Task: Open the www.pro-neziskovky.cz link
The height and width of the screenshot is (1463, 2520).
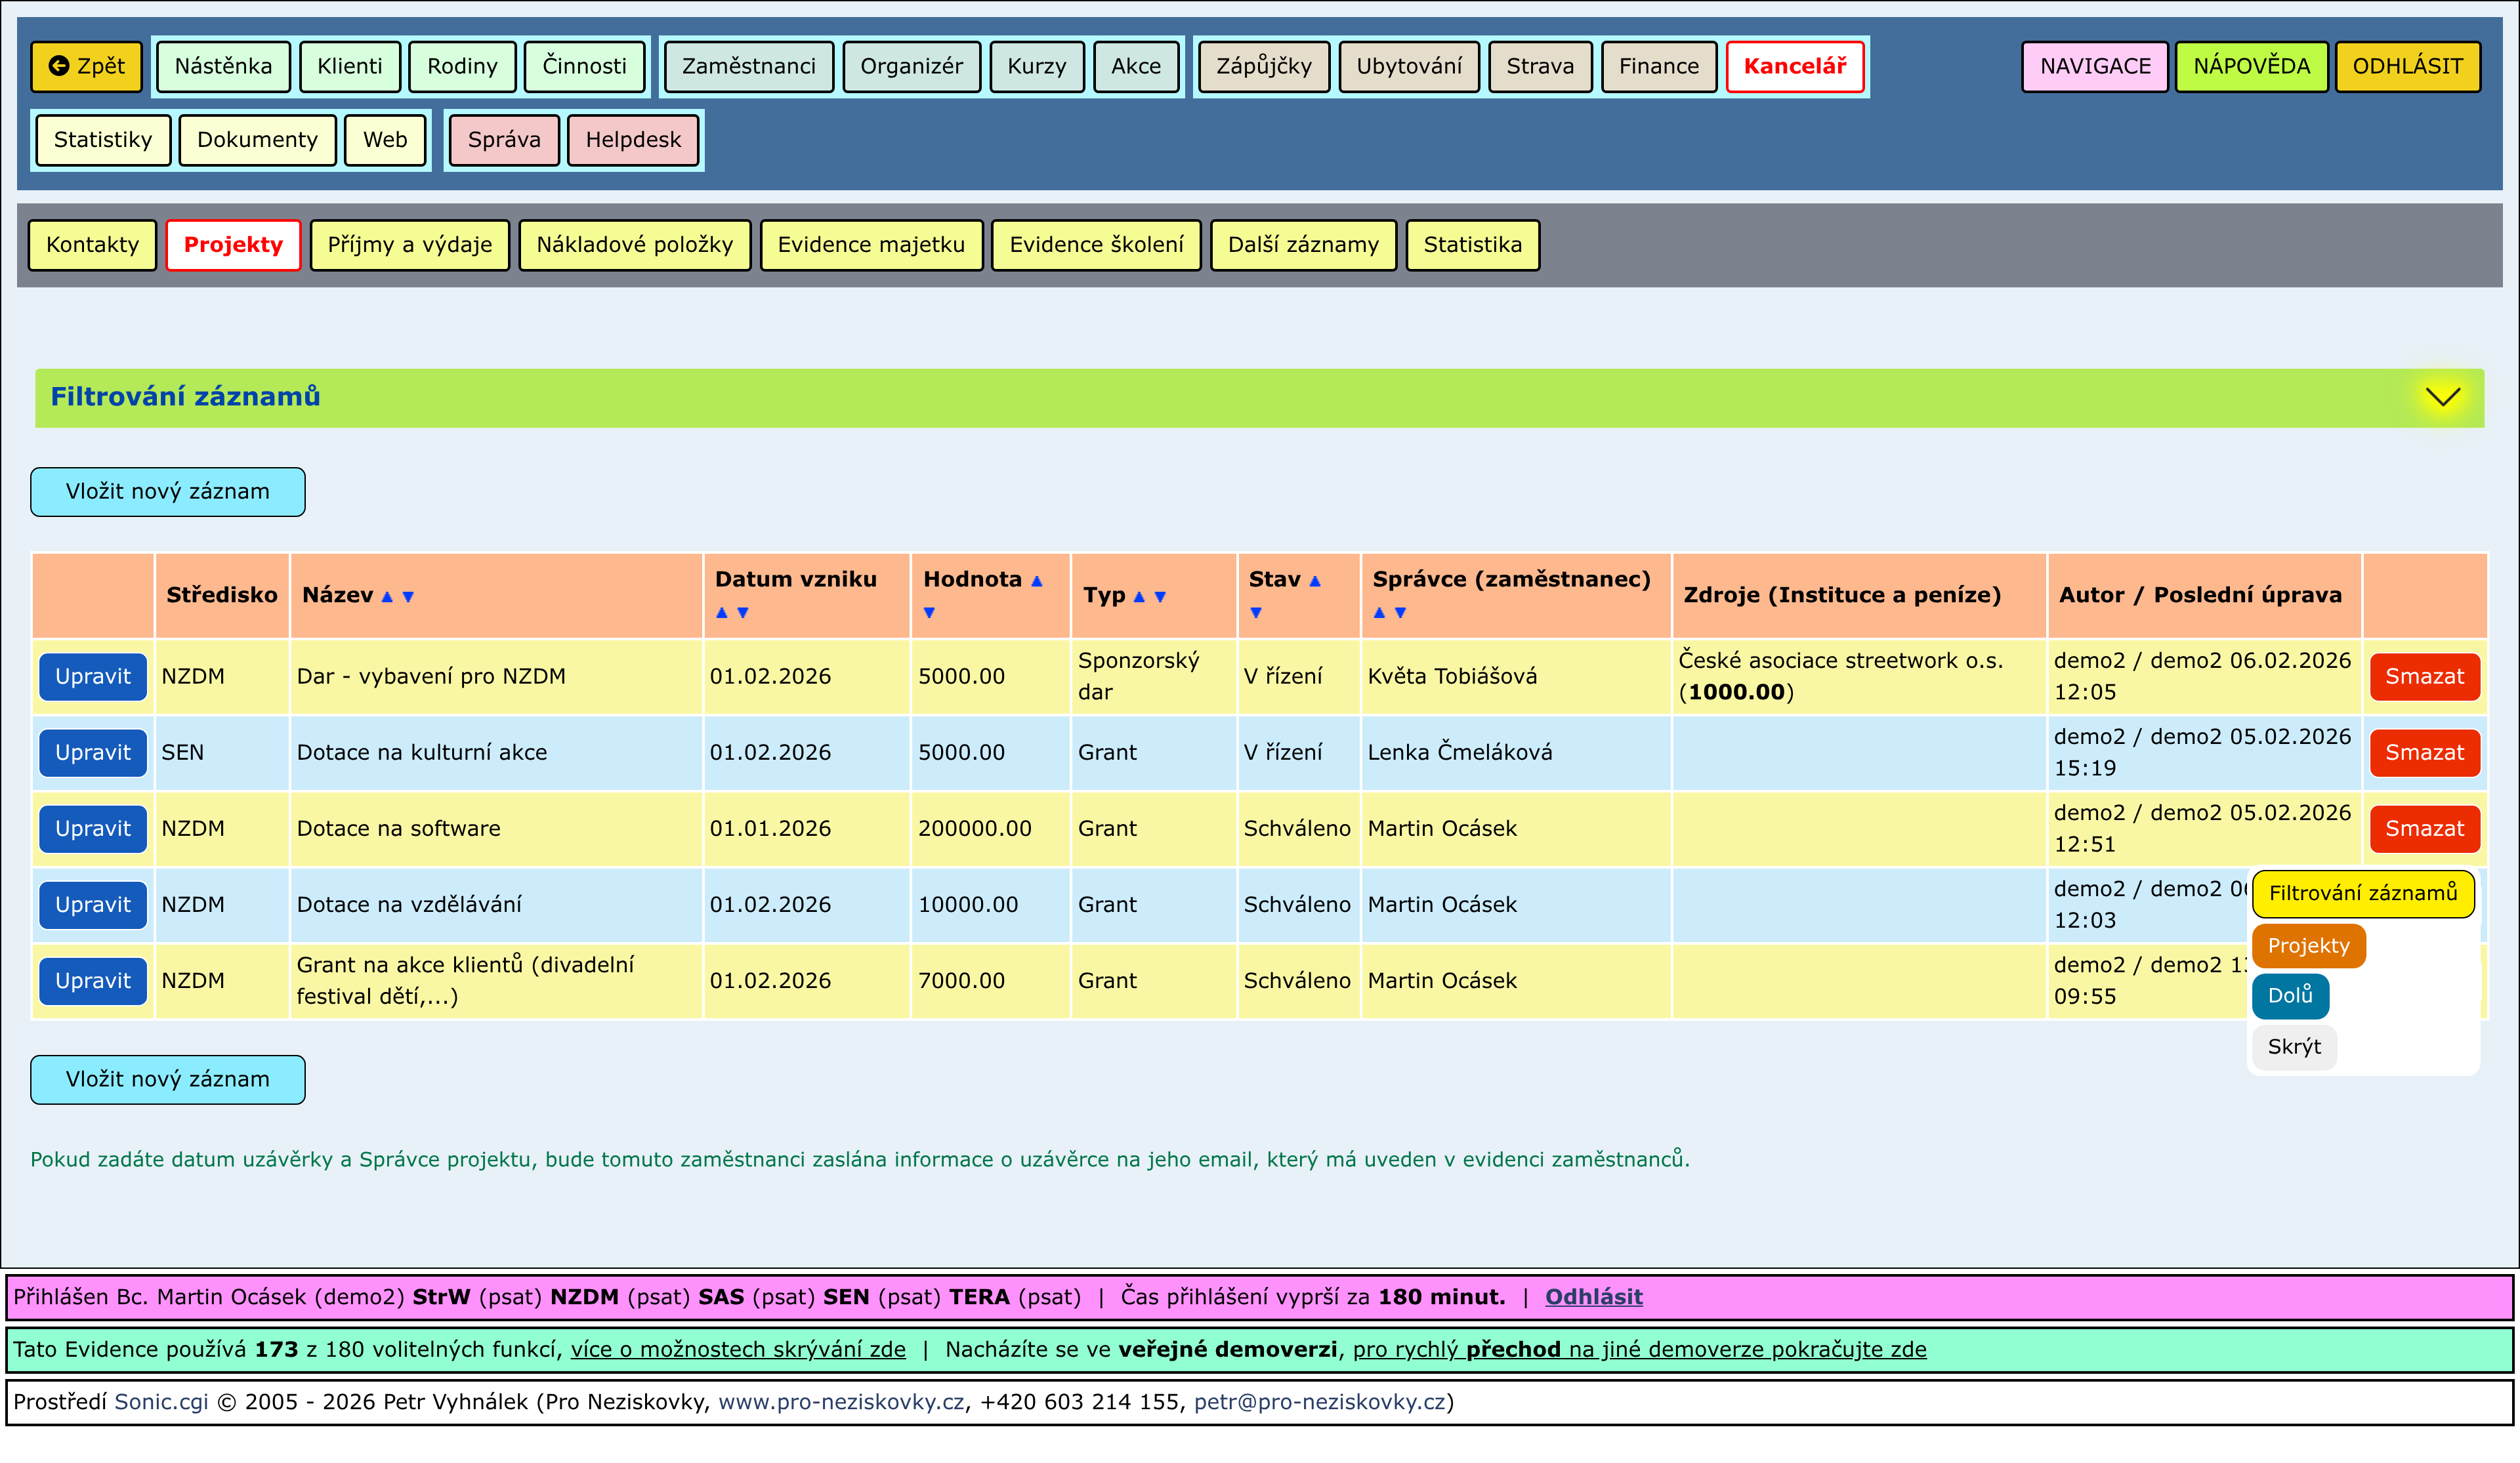Action: tap(841, 1402)
